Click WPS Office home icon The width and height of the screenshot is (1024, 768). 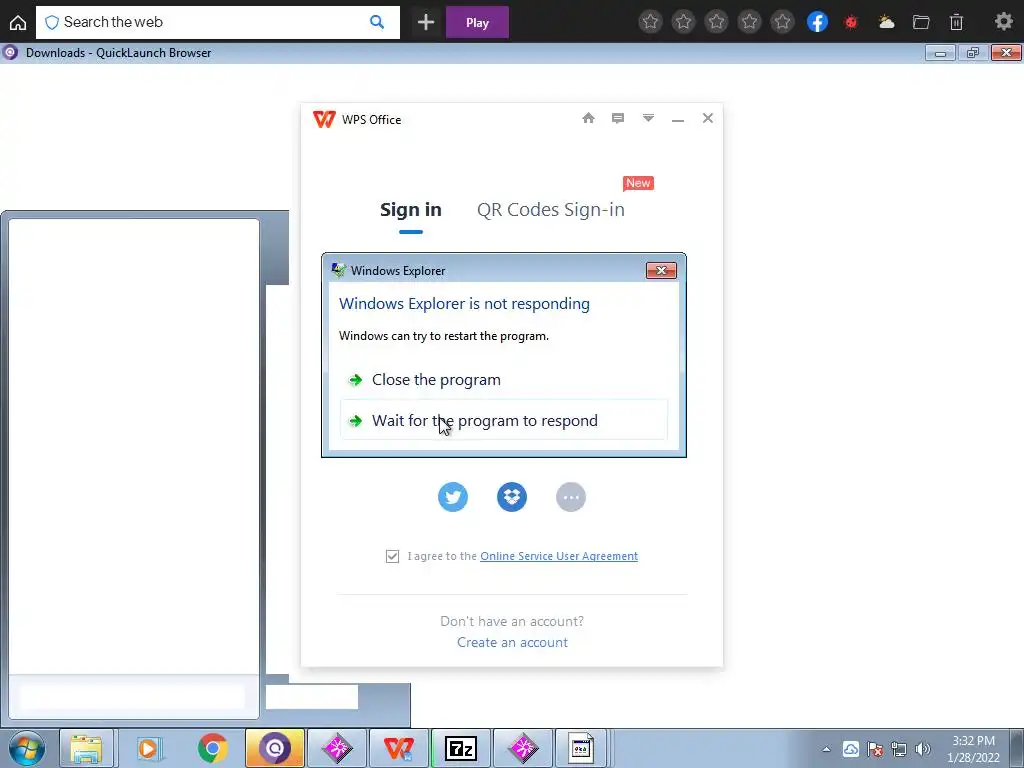click(x=588, y=118)
